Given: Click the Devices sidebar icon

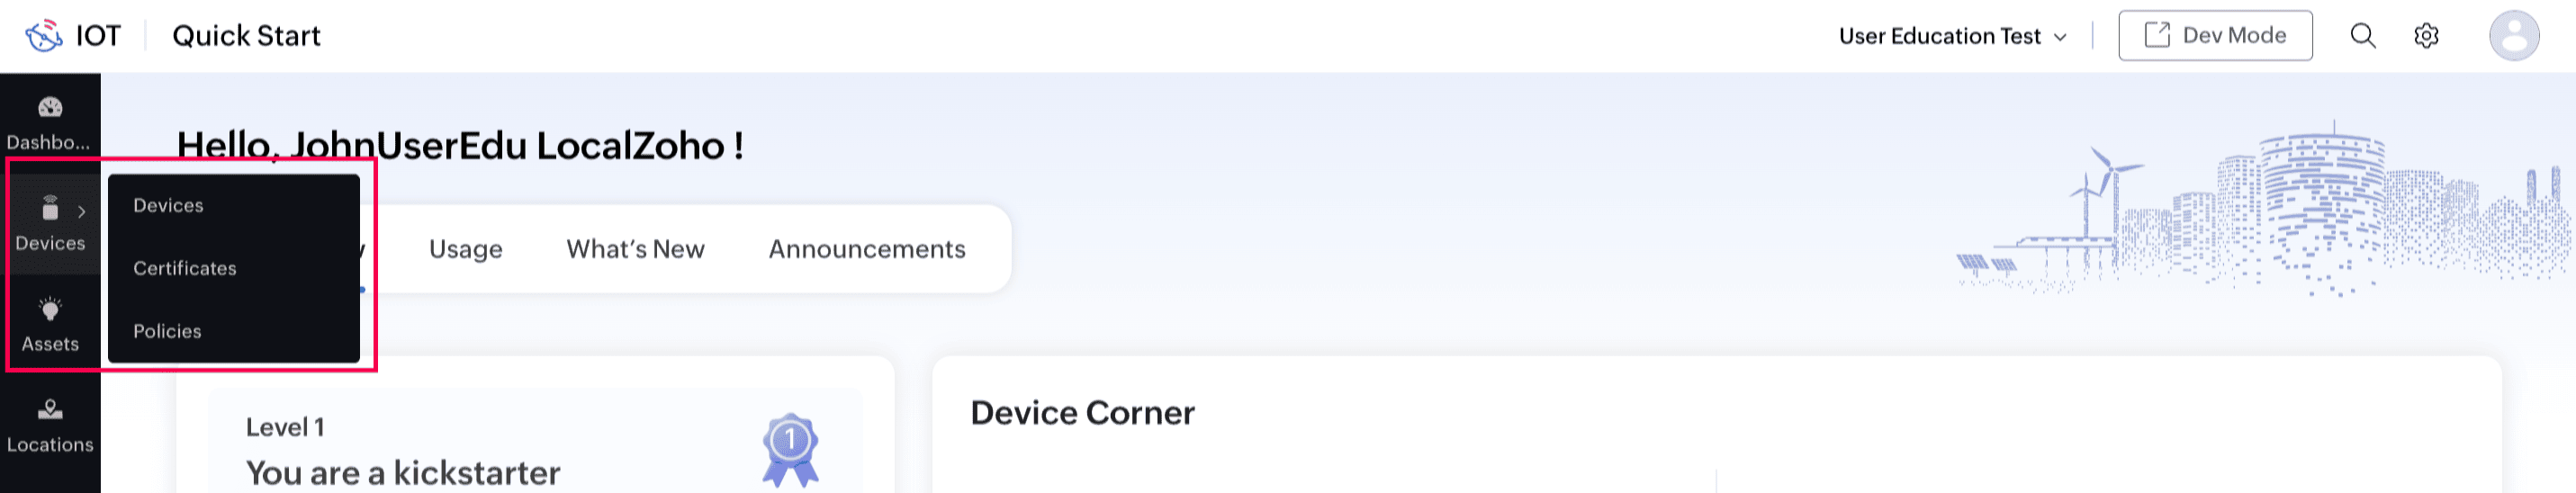Looking at the screenshot, I should click(x=50, y=210).
